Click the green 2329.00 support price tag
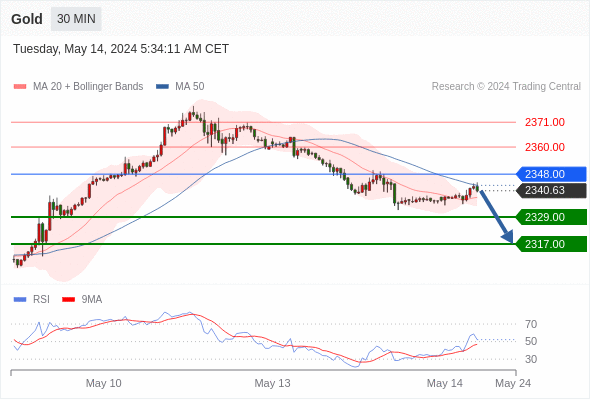Screen dimensions: 590x400 coord(551,217)
